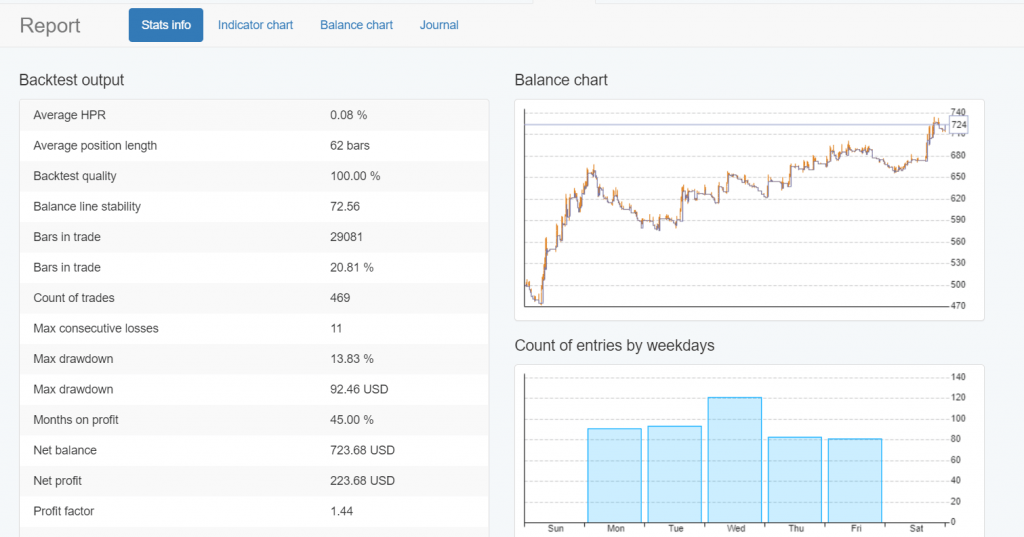Viewport: 1024px width, 537px height.
Task: Click the Tuesday entries bar
Action: [x=674, y=474]
